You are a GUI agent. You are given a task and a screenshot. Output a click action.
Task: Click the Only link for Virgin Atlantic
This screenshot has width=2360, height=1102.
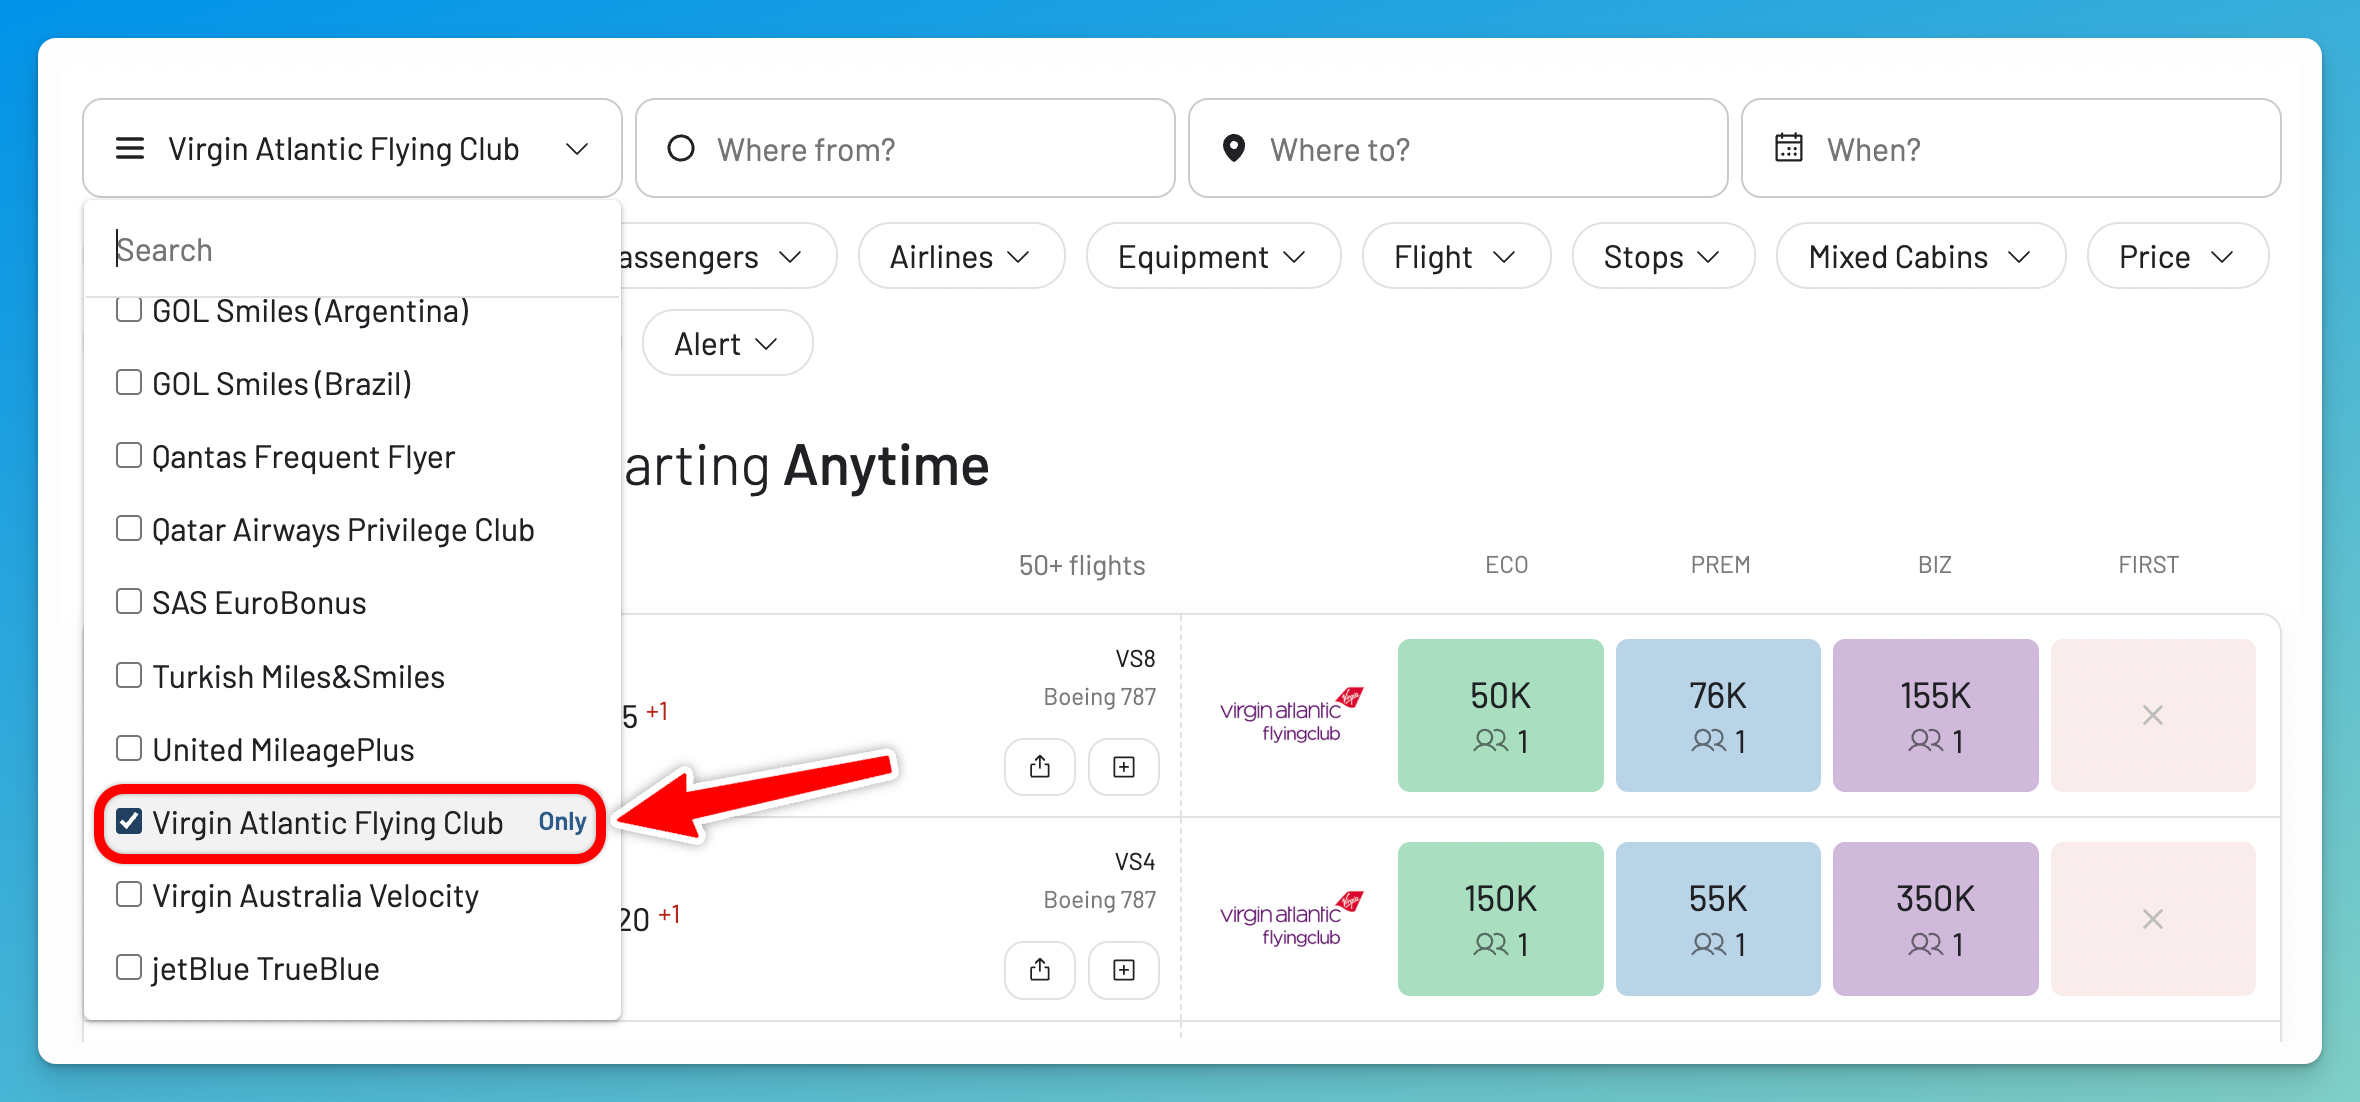562,822
